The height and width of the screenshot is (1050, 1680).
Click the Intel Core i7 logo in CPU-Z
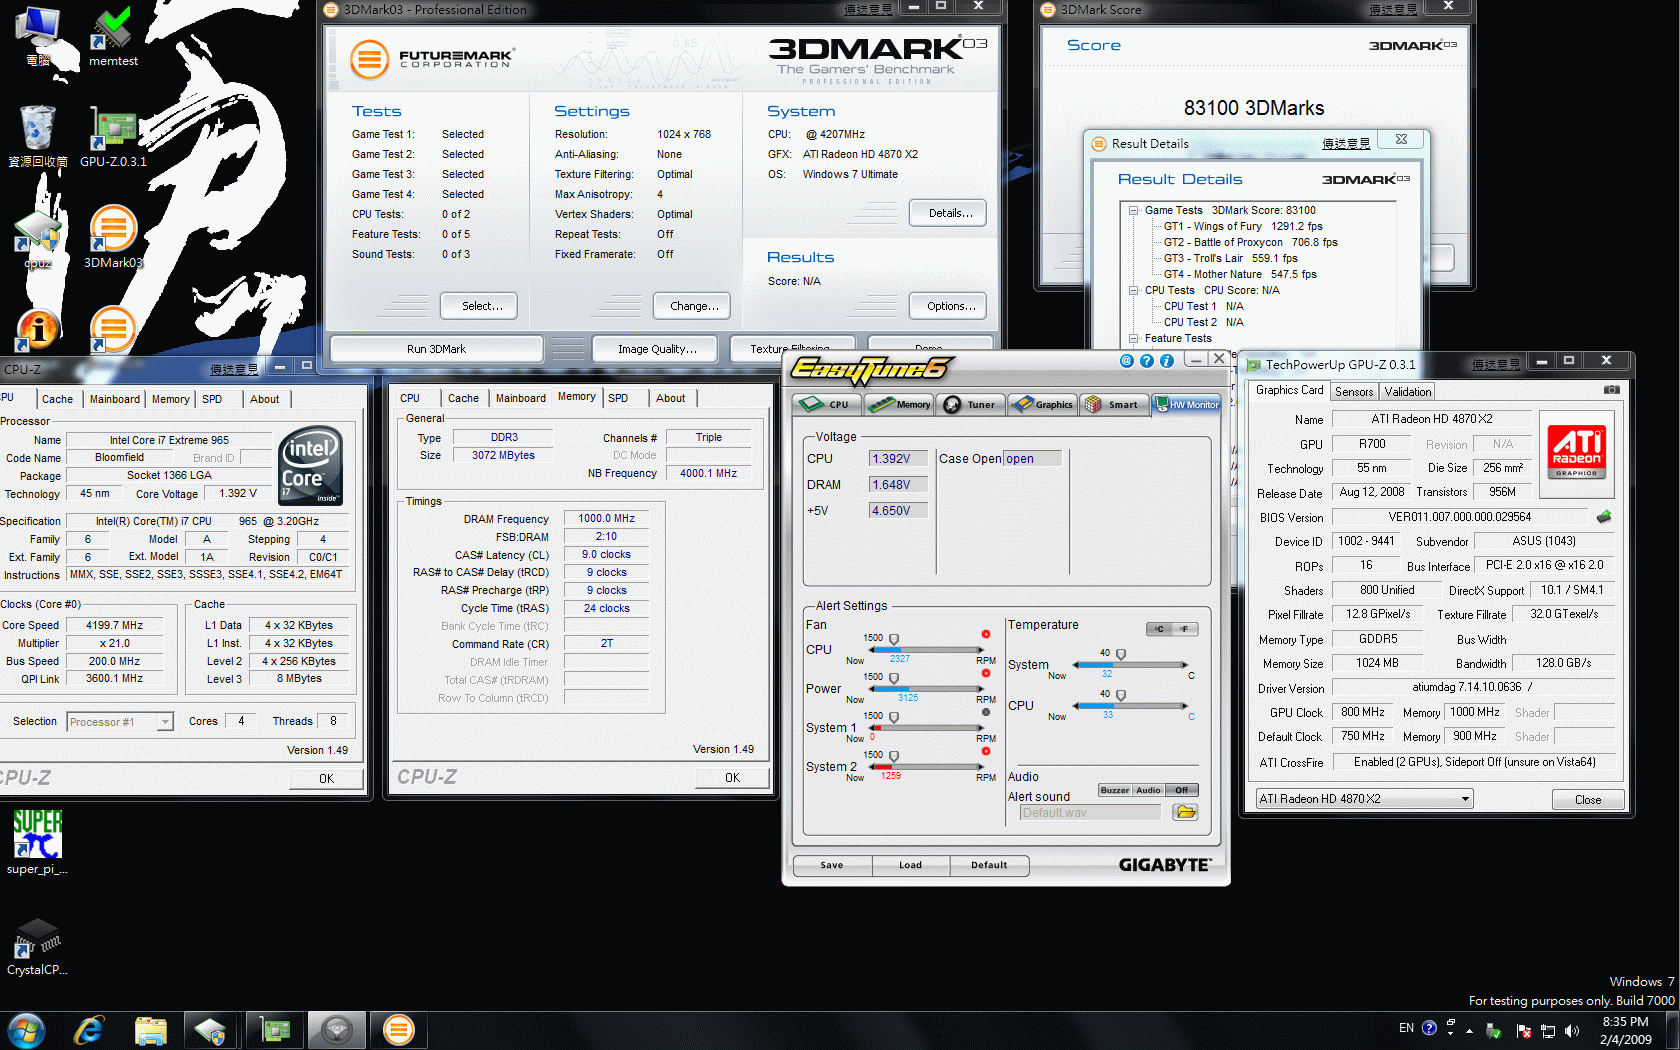(311, 464)
